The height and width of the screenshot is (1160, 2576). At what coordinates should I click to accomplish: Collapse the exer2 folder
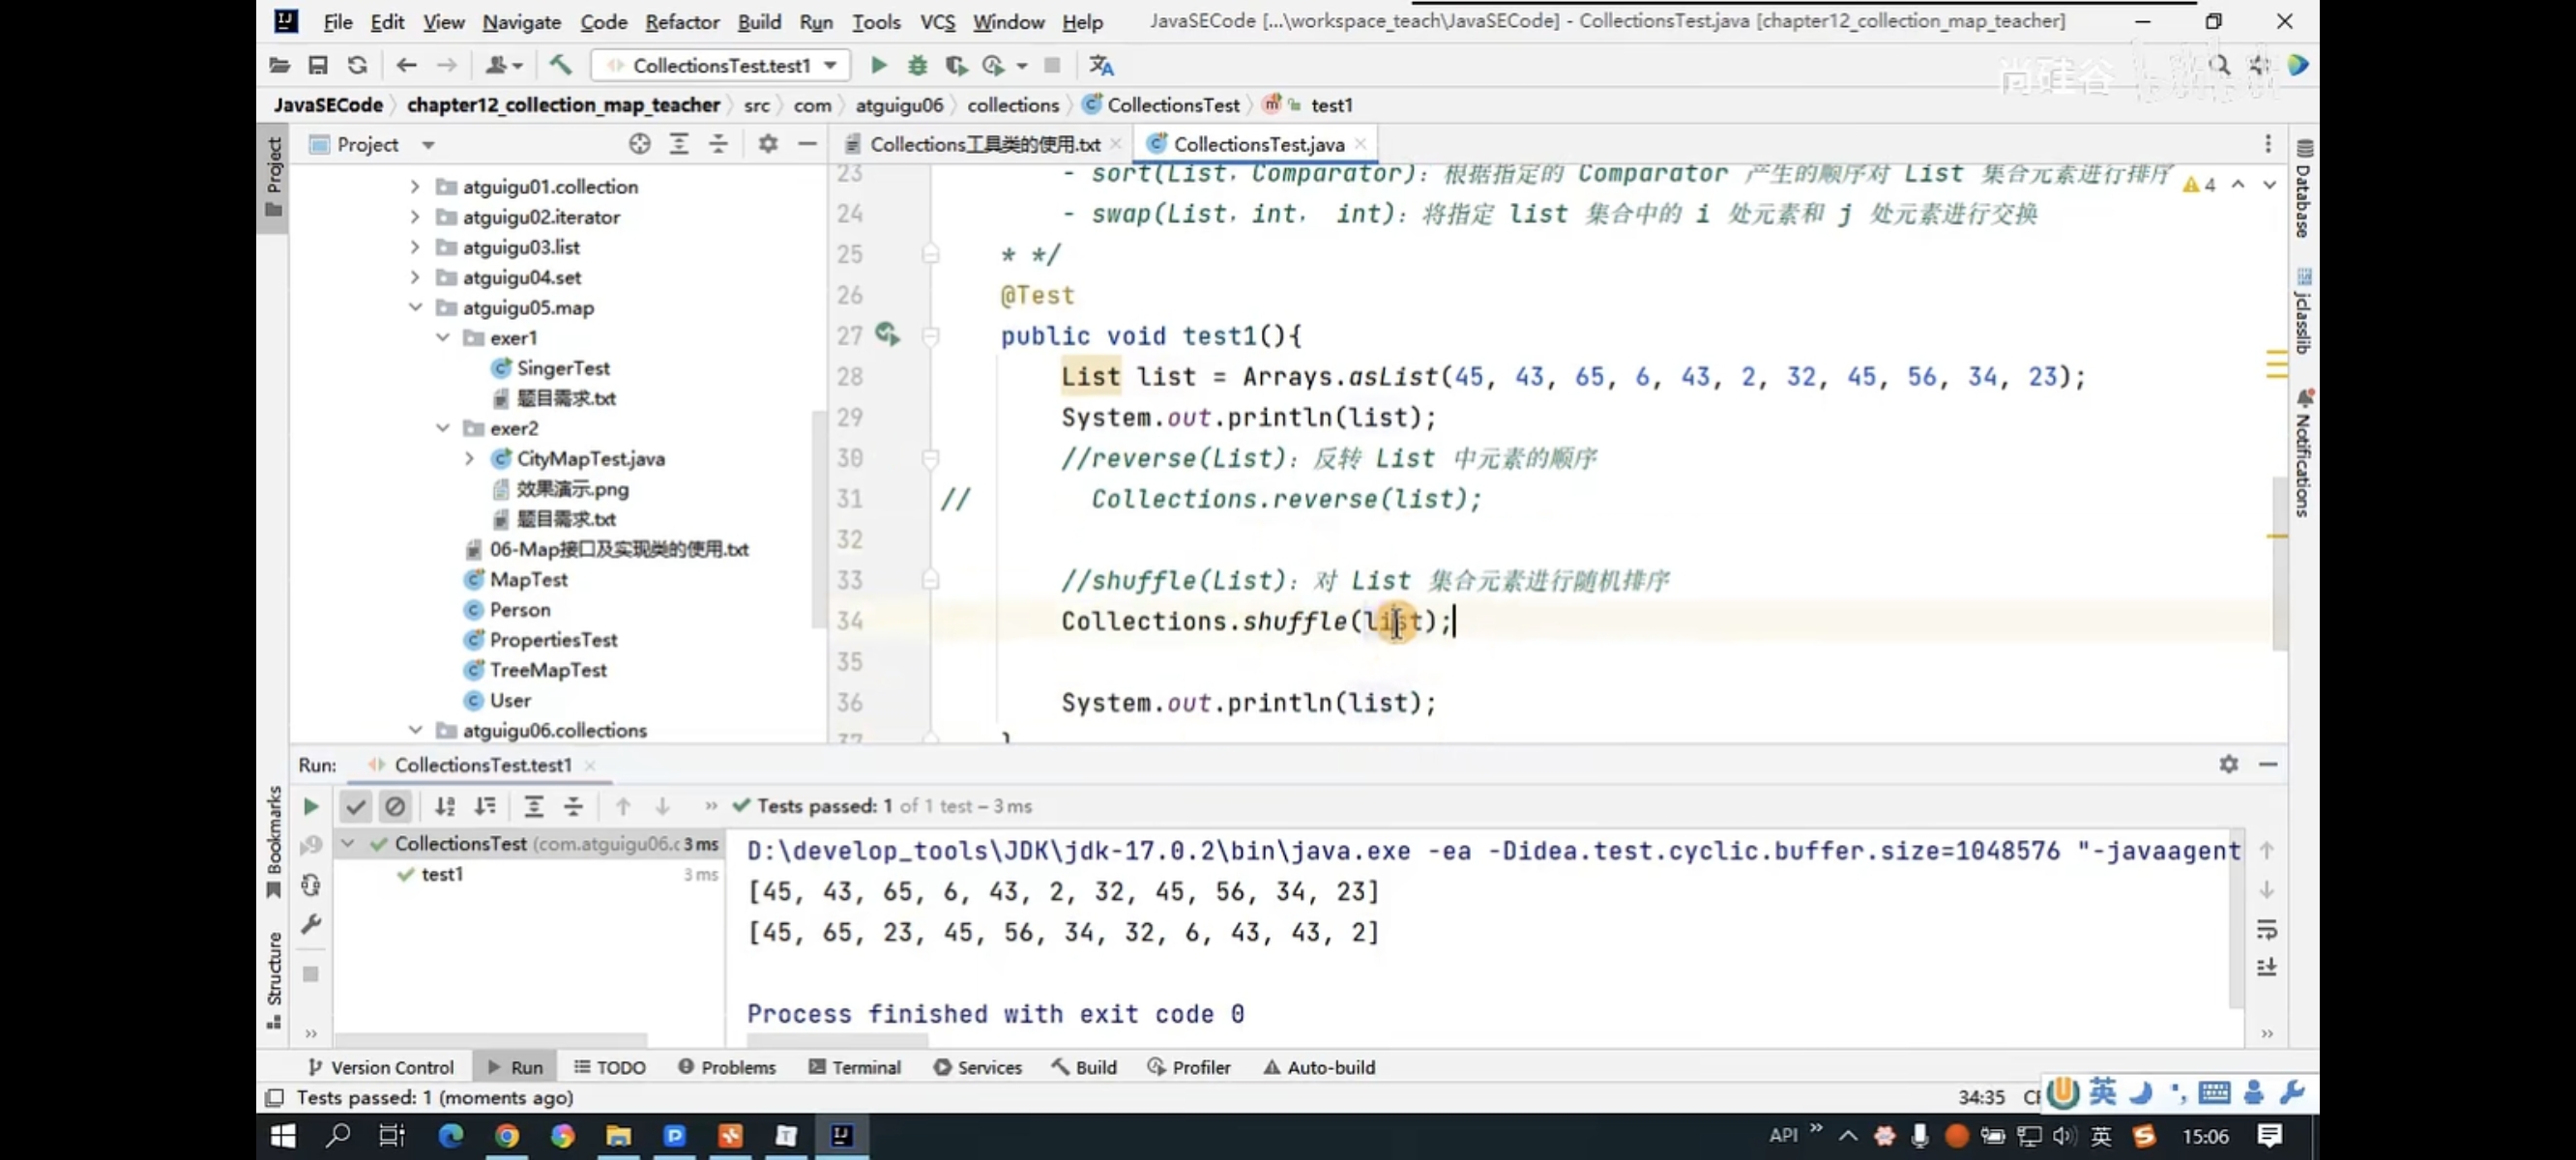443,428
